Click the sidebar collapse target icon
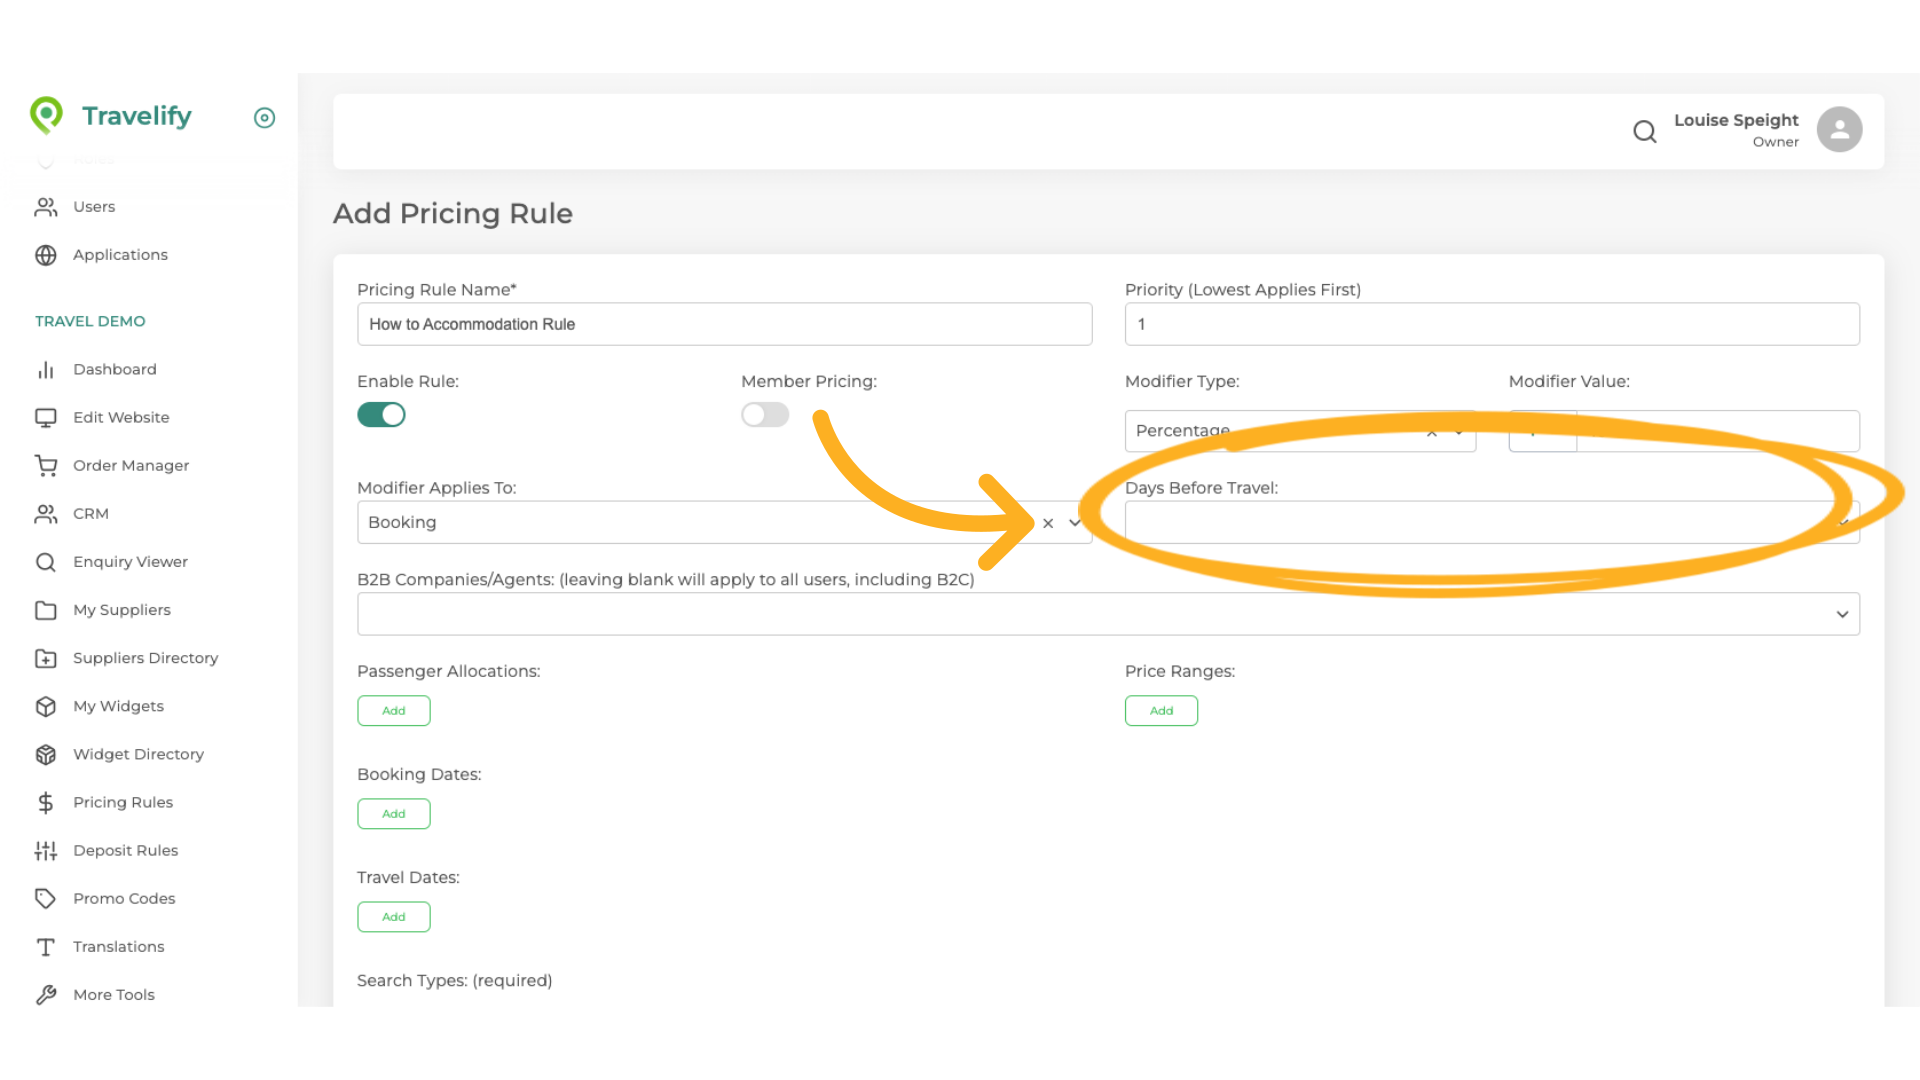The width and height of the screenshot is (1920, 1080). tap(264, 118)
